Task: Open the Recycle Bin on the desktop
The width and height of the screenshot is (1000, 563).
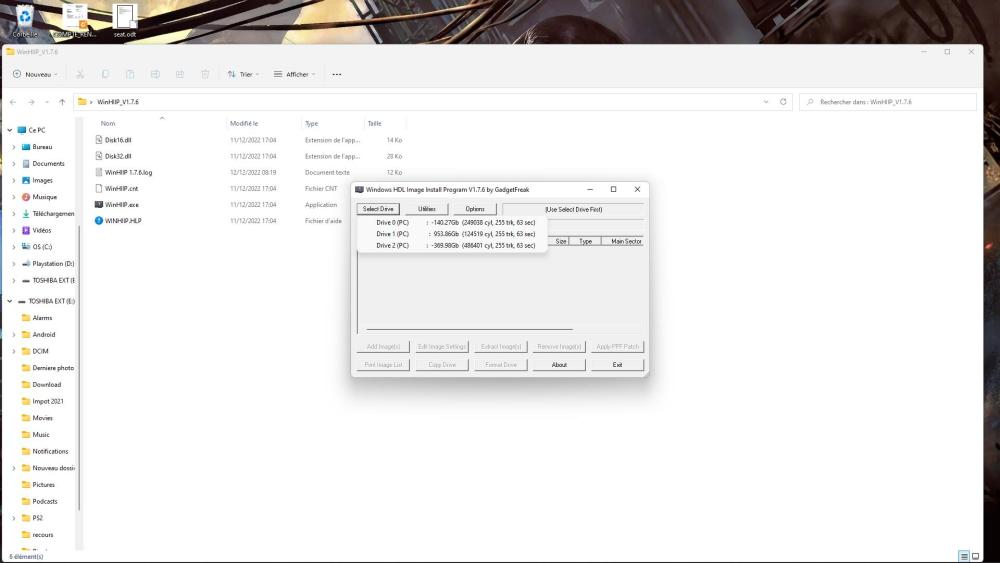Action: 25,18
